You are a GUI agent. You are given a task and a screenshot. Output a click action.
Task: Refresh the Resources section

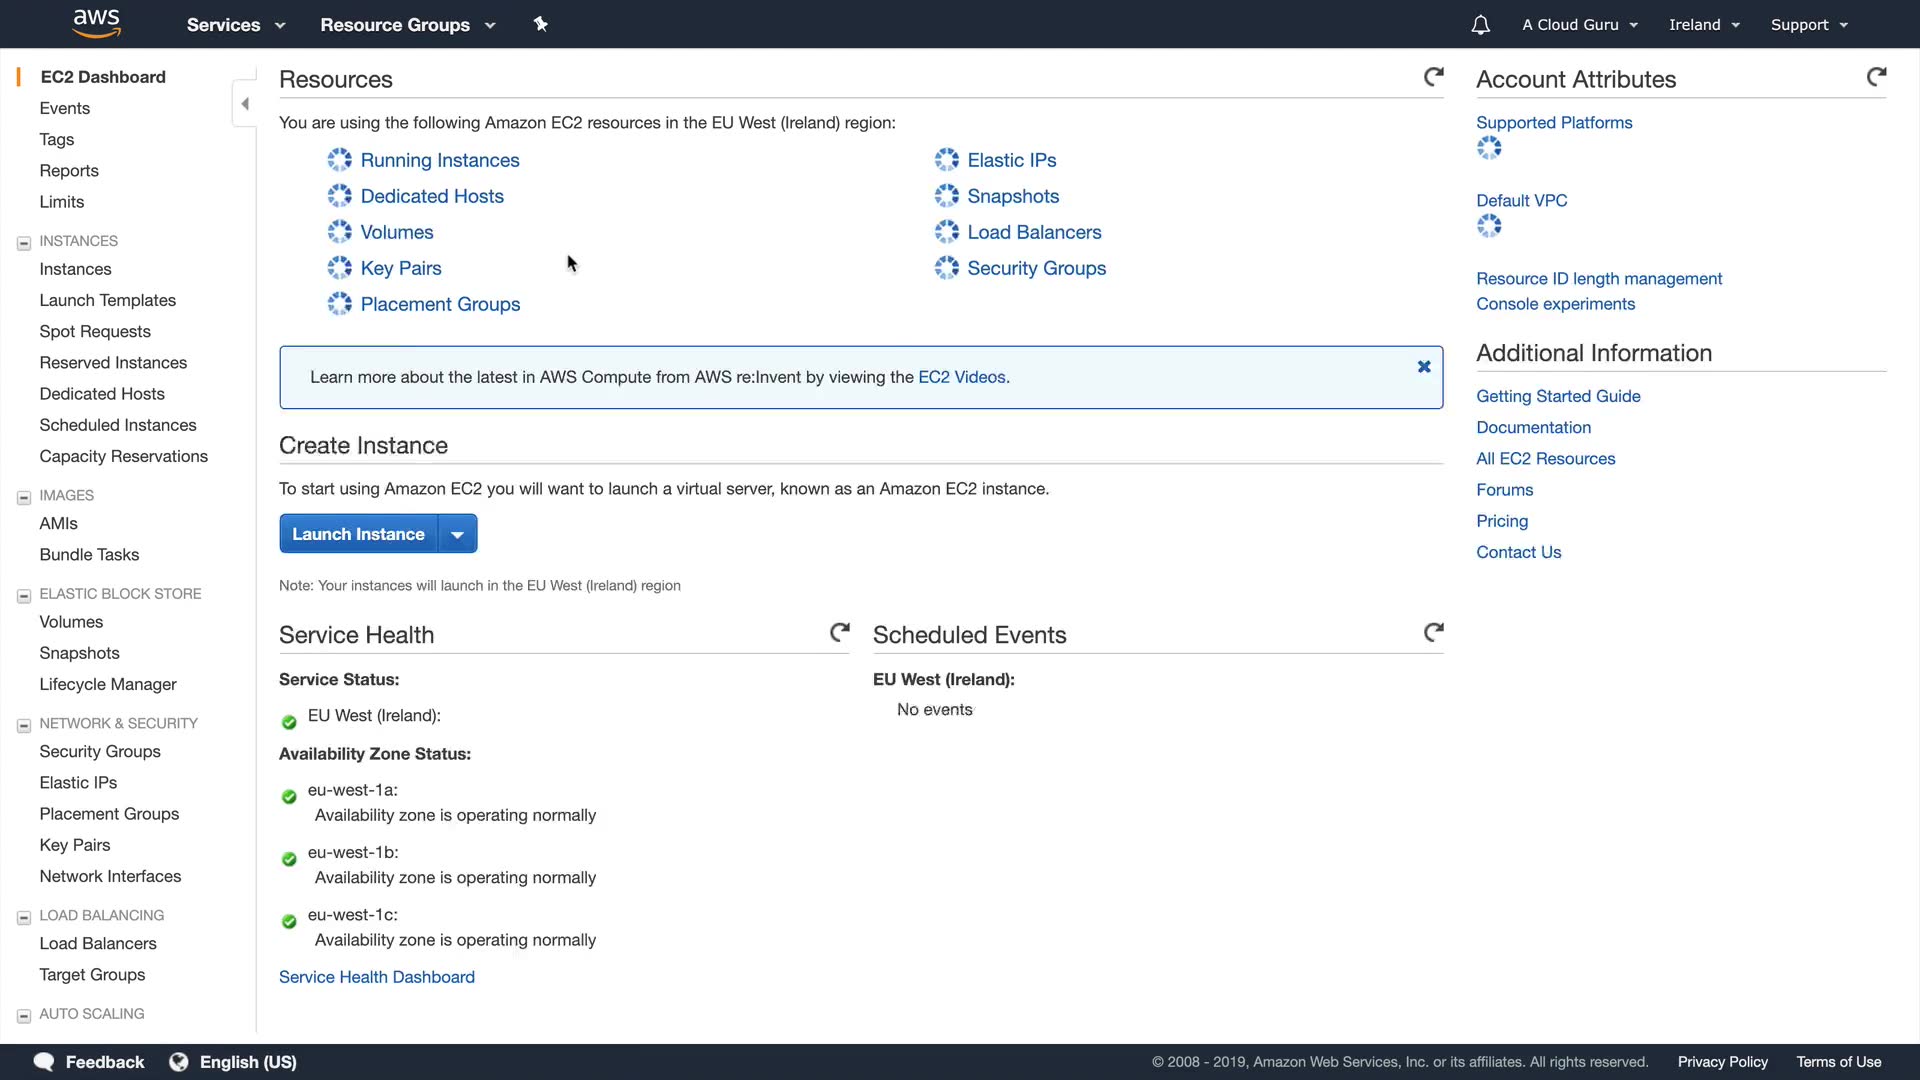pyautogui.click(x=1433, y=77)
